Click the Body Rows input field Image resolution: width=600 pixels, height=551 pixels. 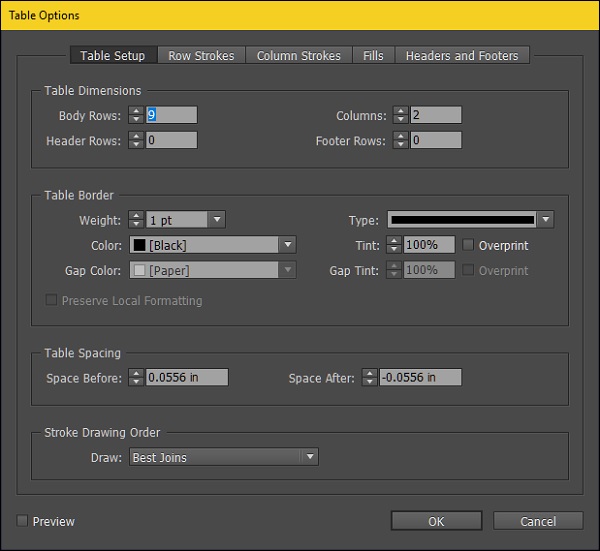coord(171,115)
